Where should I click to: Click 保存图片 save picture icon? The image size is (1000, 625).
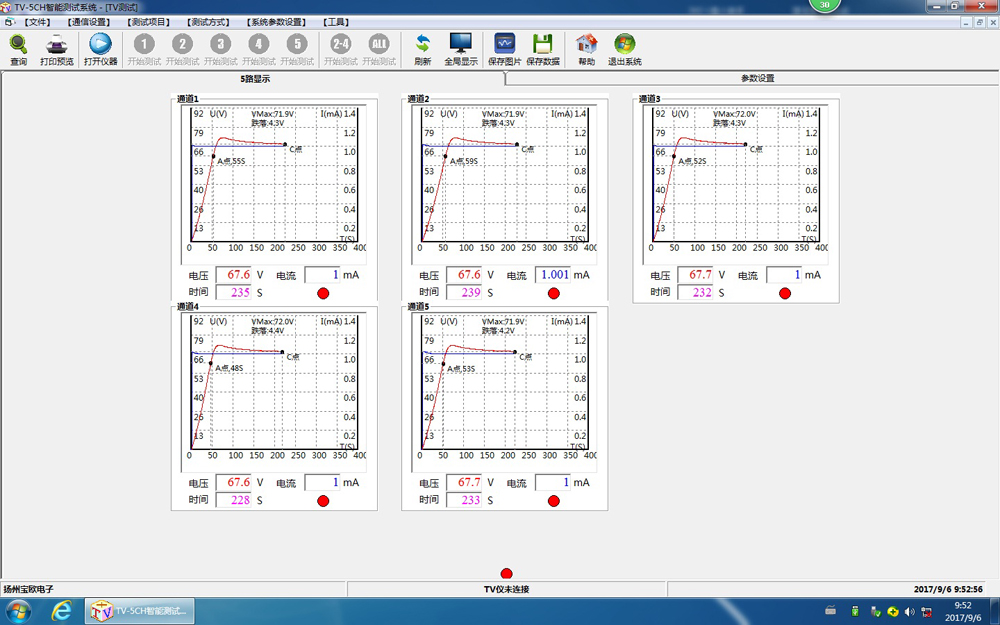tap(504, 45)
